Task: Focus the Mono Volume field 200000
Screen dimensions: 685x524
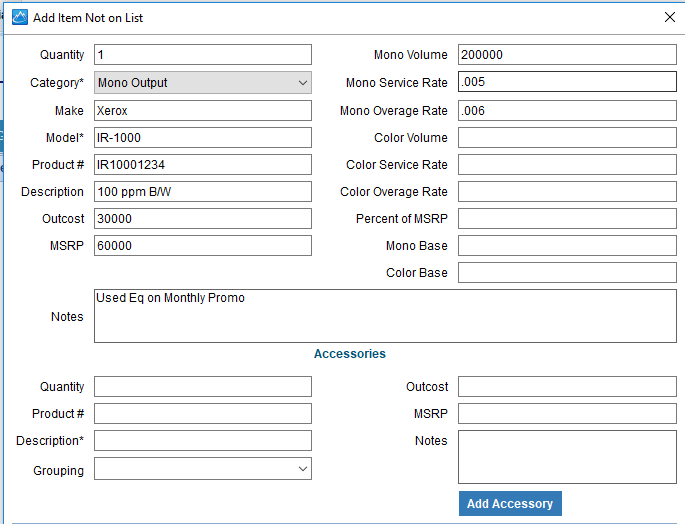Action: (567, 55)
